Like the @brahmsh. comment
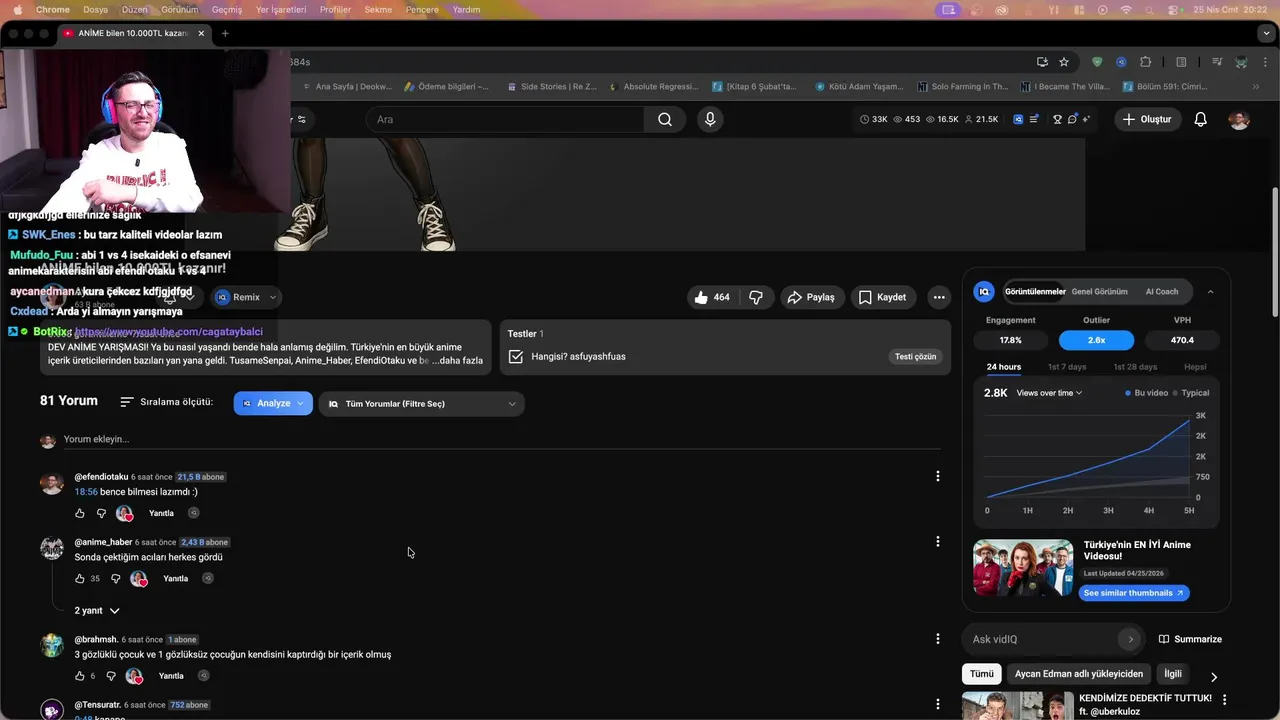1280x720 pixels. click(x=80, y=676)
